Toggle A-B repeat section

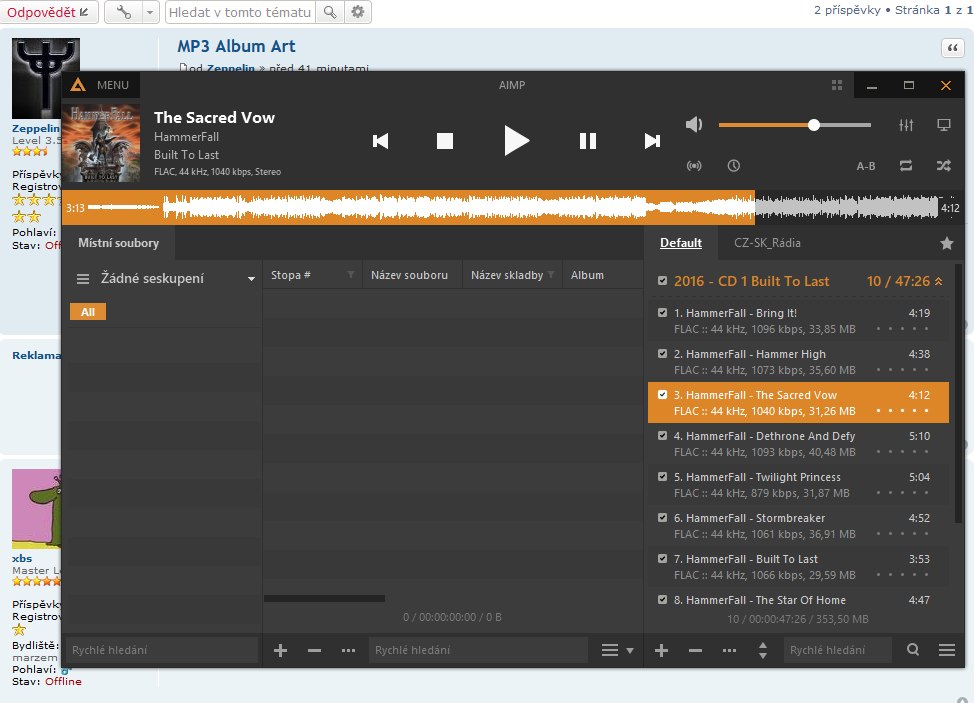coord(866,166)
